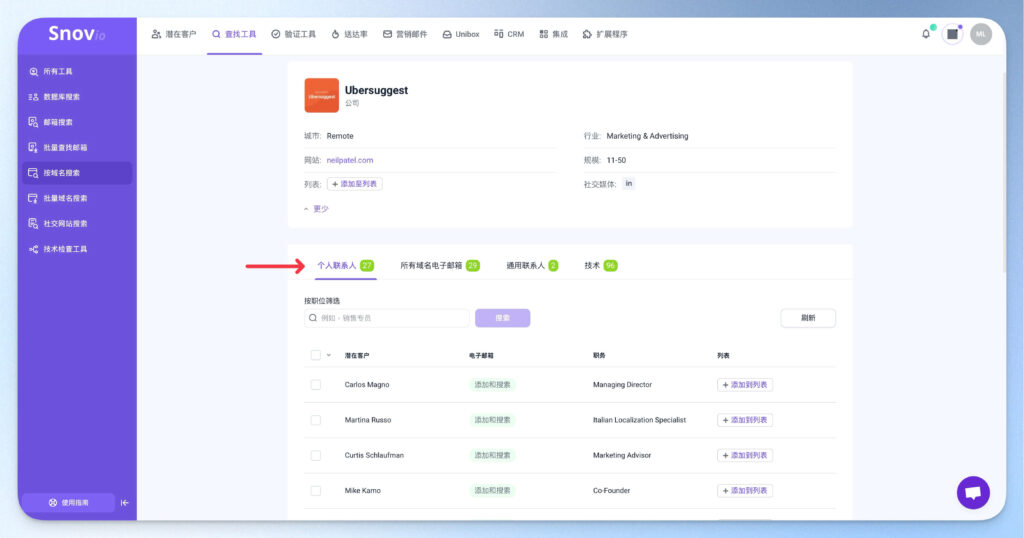Screen dimensions: 1024x538
Task: Expand the select-all dropdown arrow
Action: click(x=328, y=355)
